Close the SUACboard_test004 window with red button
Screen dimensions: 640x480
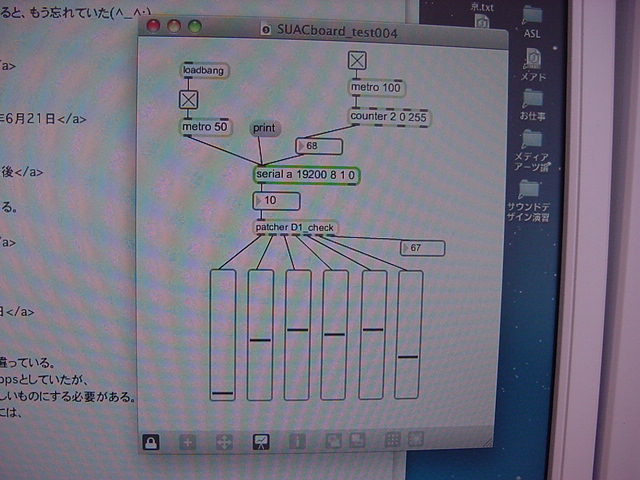coord(153,26)
